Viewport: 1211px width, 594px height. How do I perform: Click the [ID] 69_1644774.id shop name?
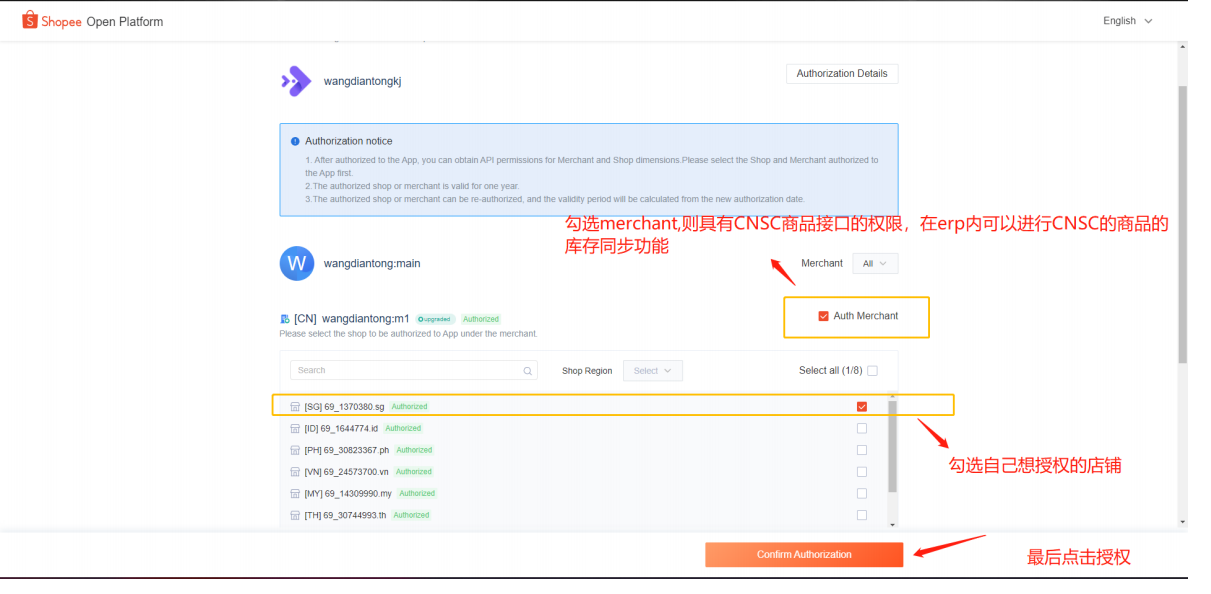click(x=342, y=429)
